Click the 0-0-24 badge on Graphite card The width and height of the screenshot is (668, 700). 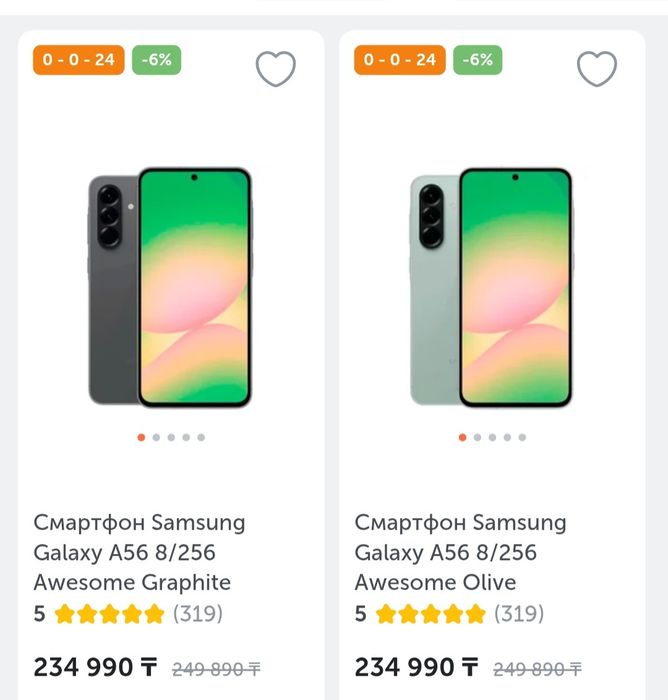[x=79, y=60]
